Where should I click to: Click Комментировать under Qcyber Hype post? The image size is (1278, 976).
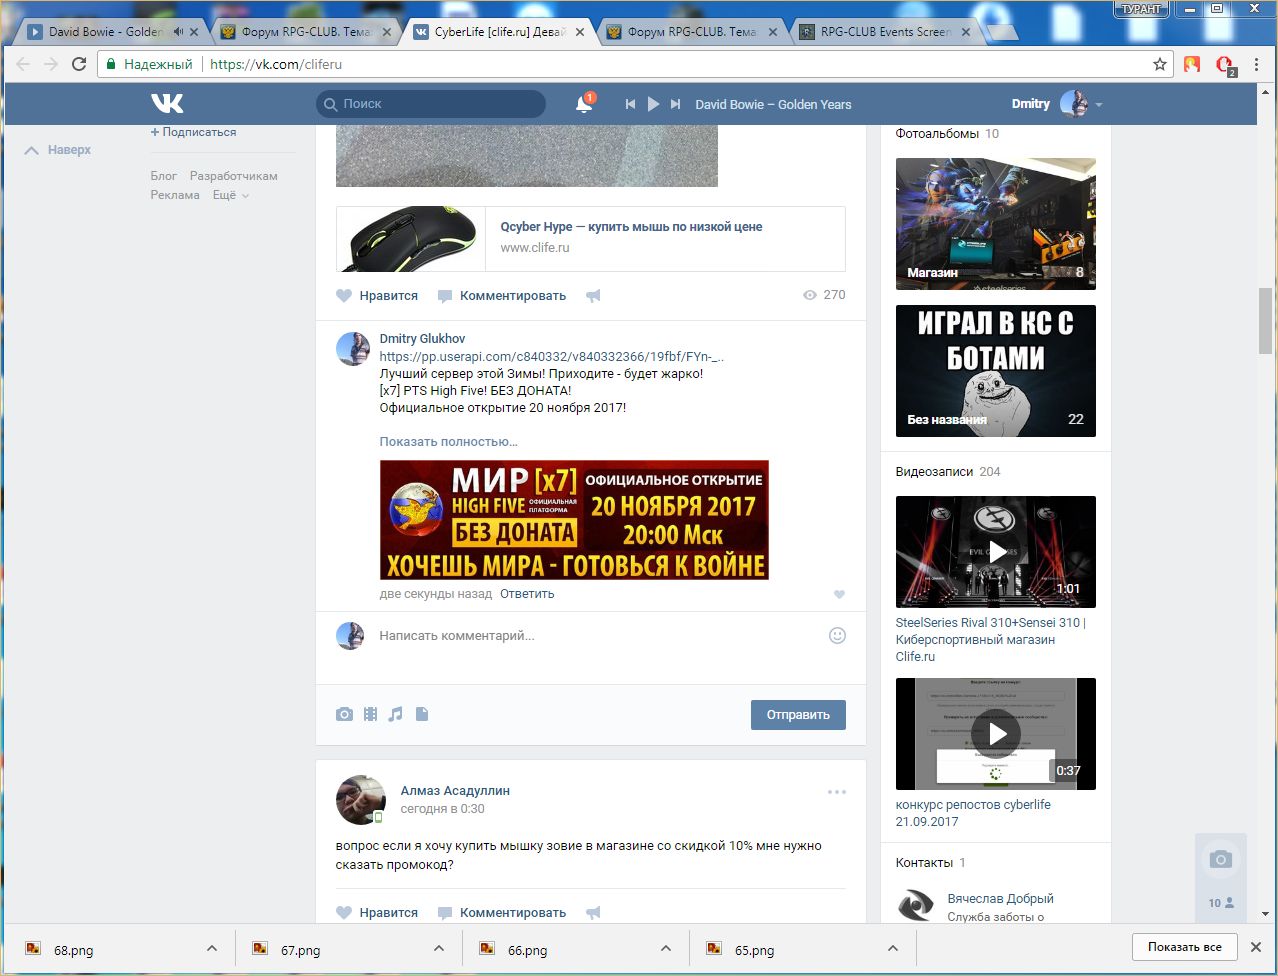pos(502,296)
